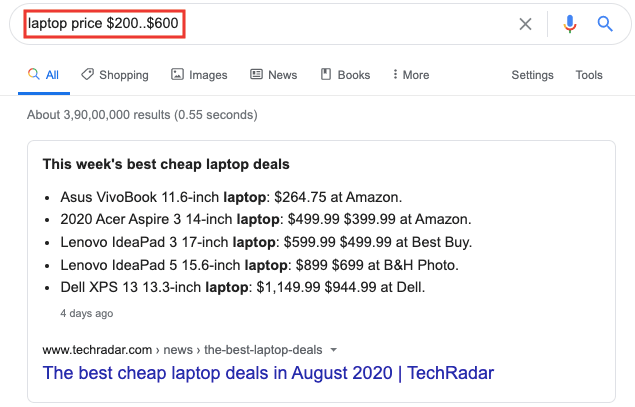Click the Shopping tag icon
This screenshot has height=407, width=635.
point(88,74)
